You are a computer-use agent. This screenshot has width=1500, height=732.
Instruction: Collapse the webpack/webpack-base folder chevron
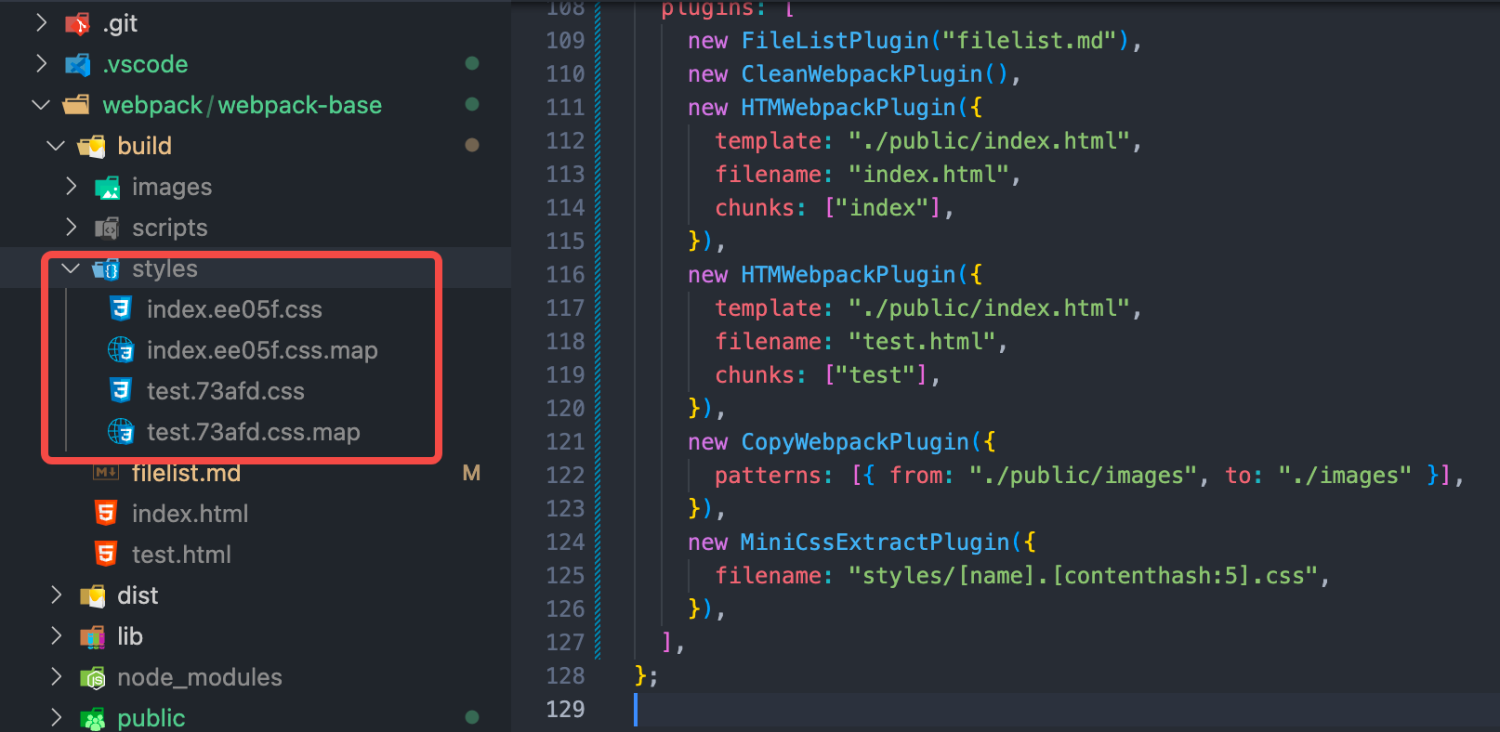click(41, 105)
